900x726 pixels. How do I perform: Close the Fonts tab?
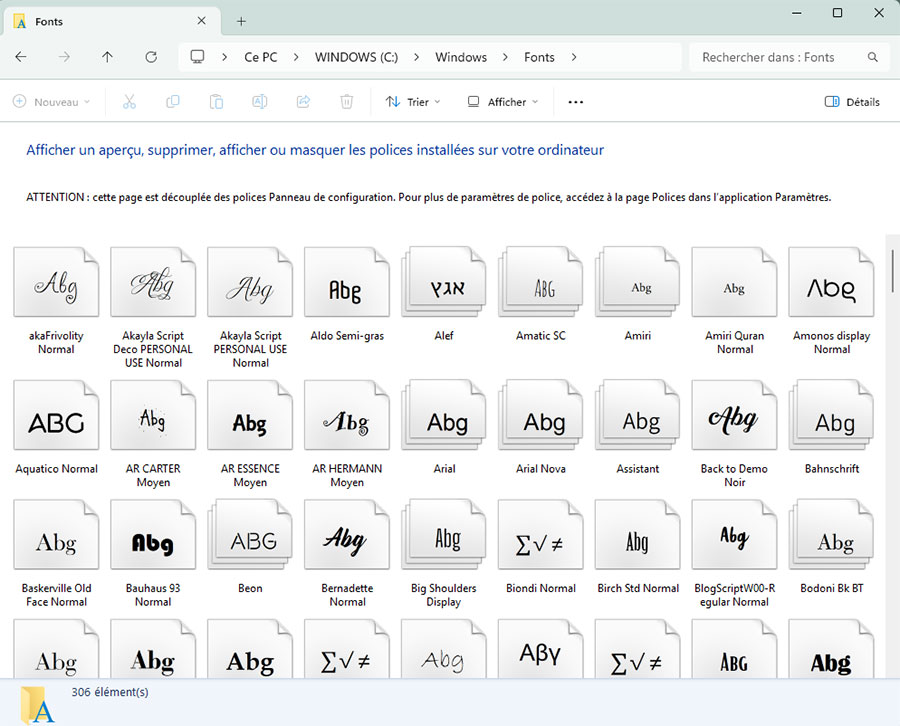(201, 21)
